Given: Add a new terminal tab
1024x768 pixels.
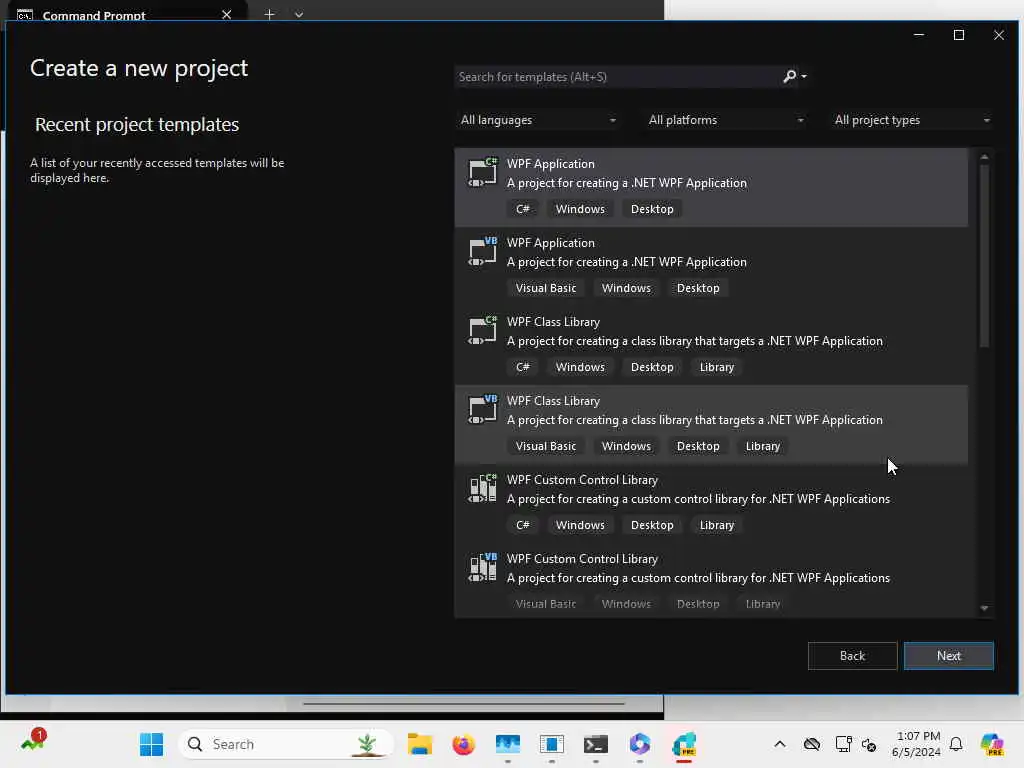Looking at the screenshot, I should point(269,14).
